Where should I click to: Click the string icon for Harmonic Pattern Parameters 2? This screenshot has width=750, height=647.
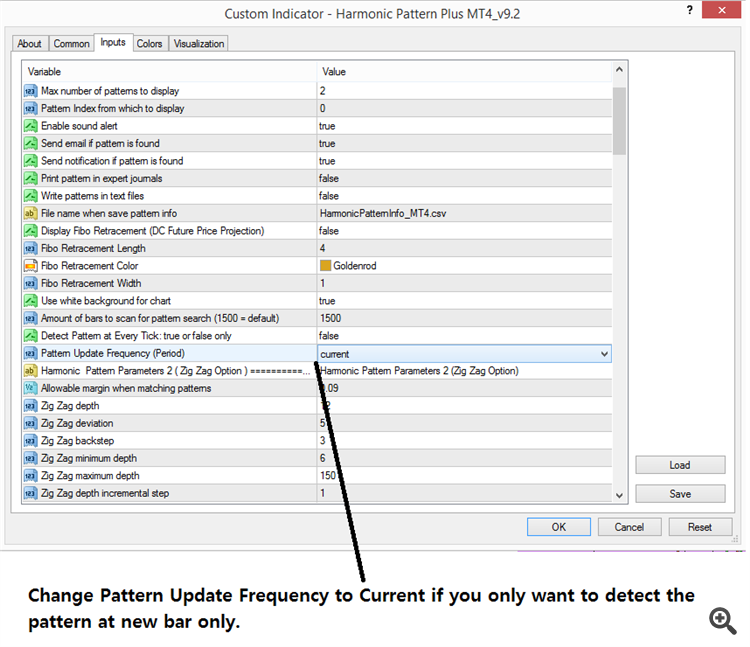click(x=30, y=371)
